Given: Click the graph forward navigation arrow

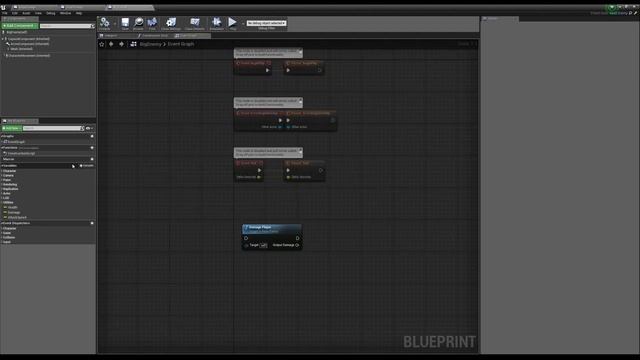Looking at the screenshot, I should click(121, 44).
